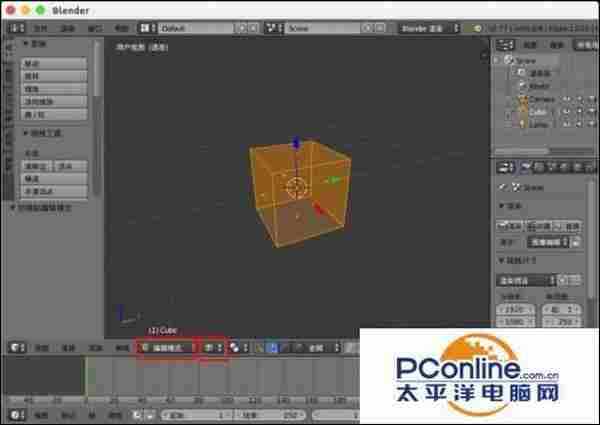
Task: Click the Blender logo icon in the info header
Action: [x=477, y=28]
